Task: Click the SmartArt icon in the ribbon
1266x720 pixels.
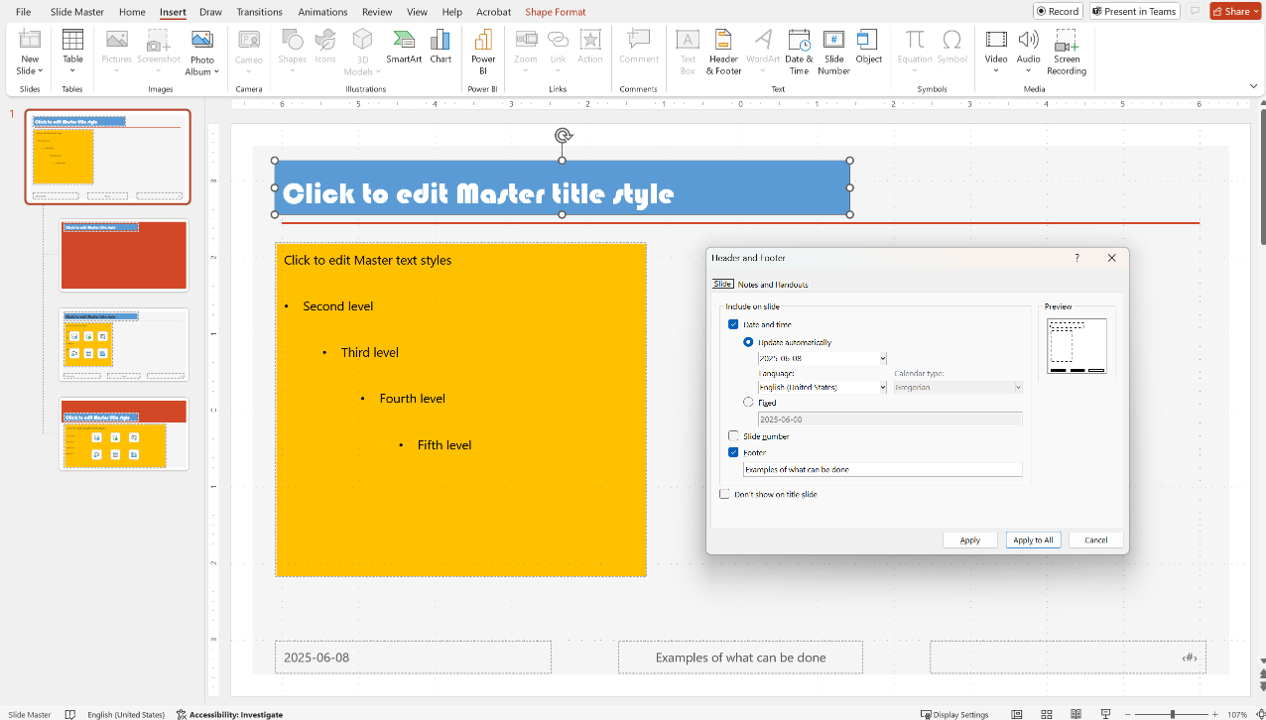Action: [404, 47]
